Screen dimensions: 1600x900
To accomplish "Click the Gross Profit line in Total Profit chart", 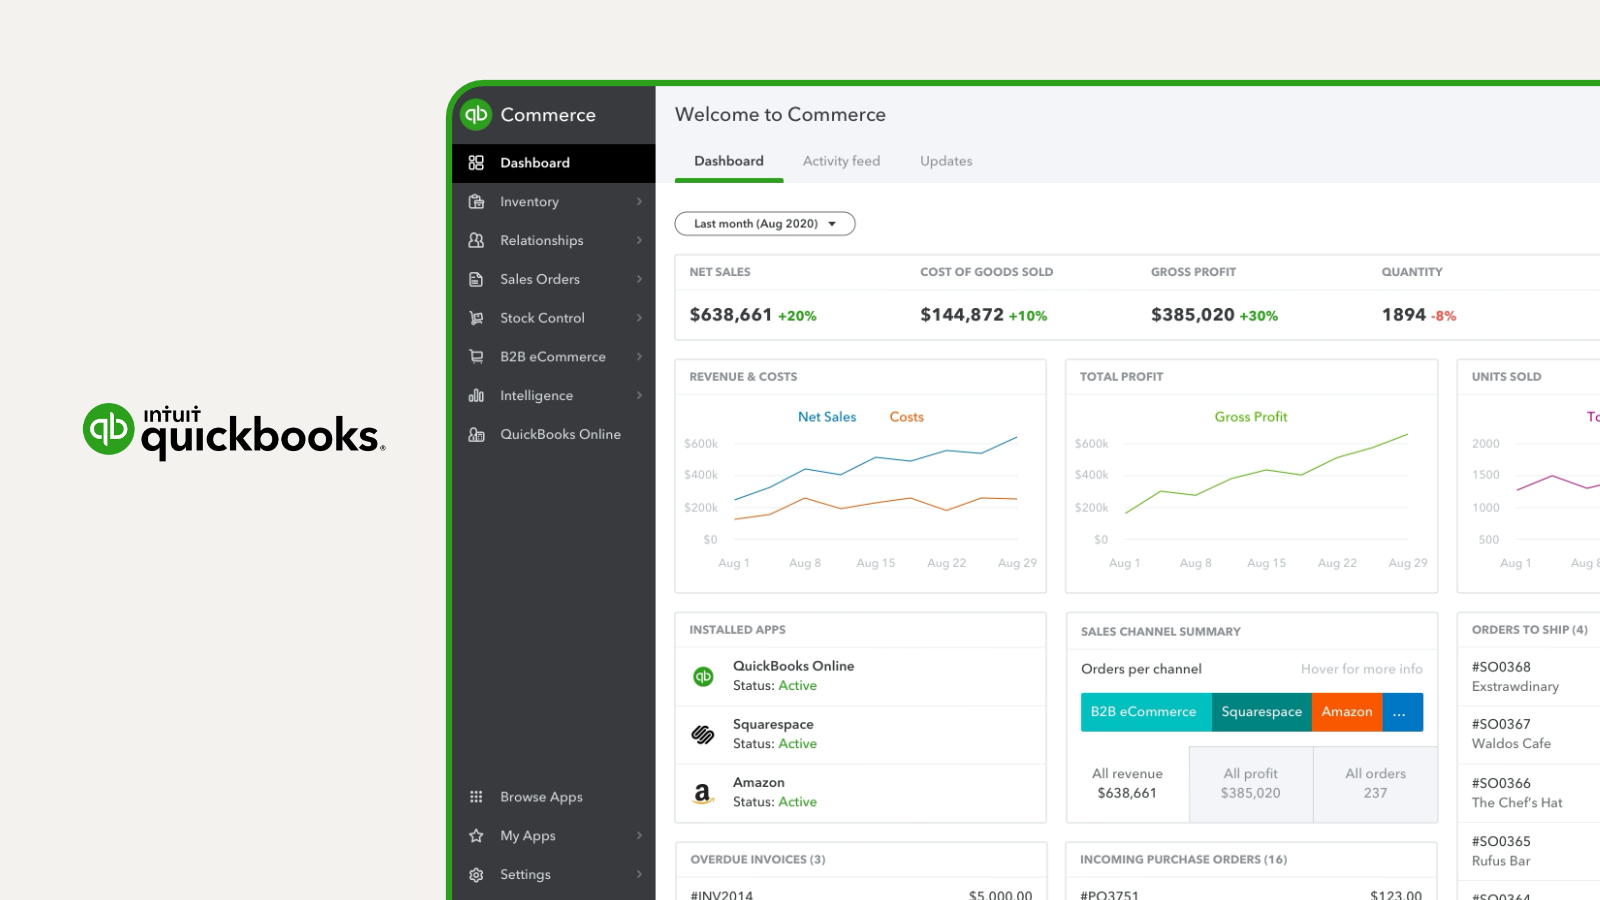I will 1266,470.
